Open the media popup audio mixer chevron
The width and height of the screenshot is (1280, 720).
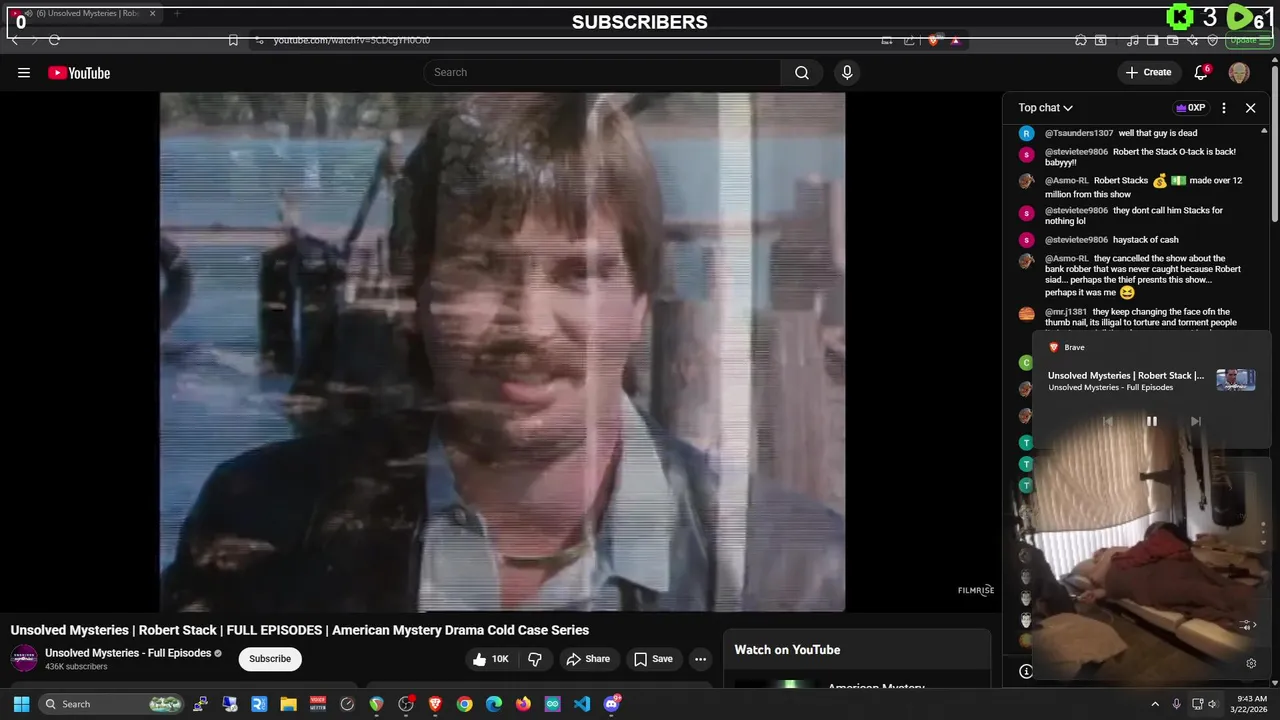coord(1247,625)
